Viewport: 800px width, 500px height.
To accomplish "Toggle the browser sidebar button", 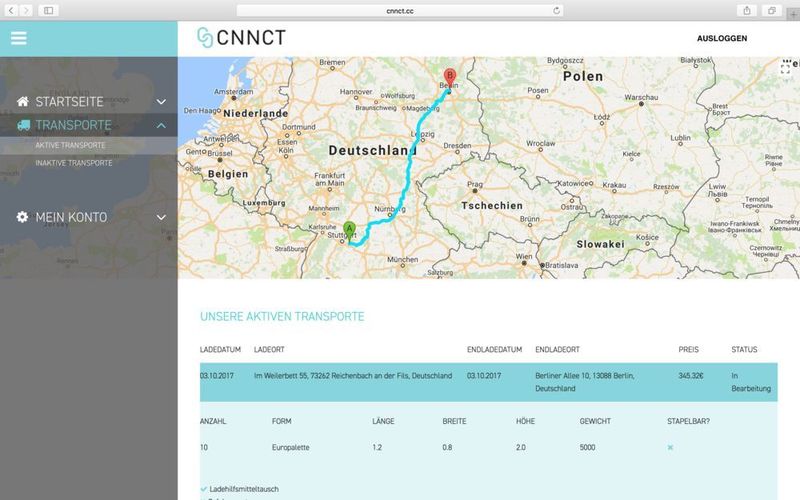I will [x=48, y=10].
